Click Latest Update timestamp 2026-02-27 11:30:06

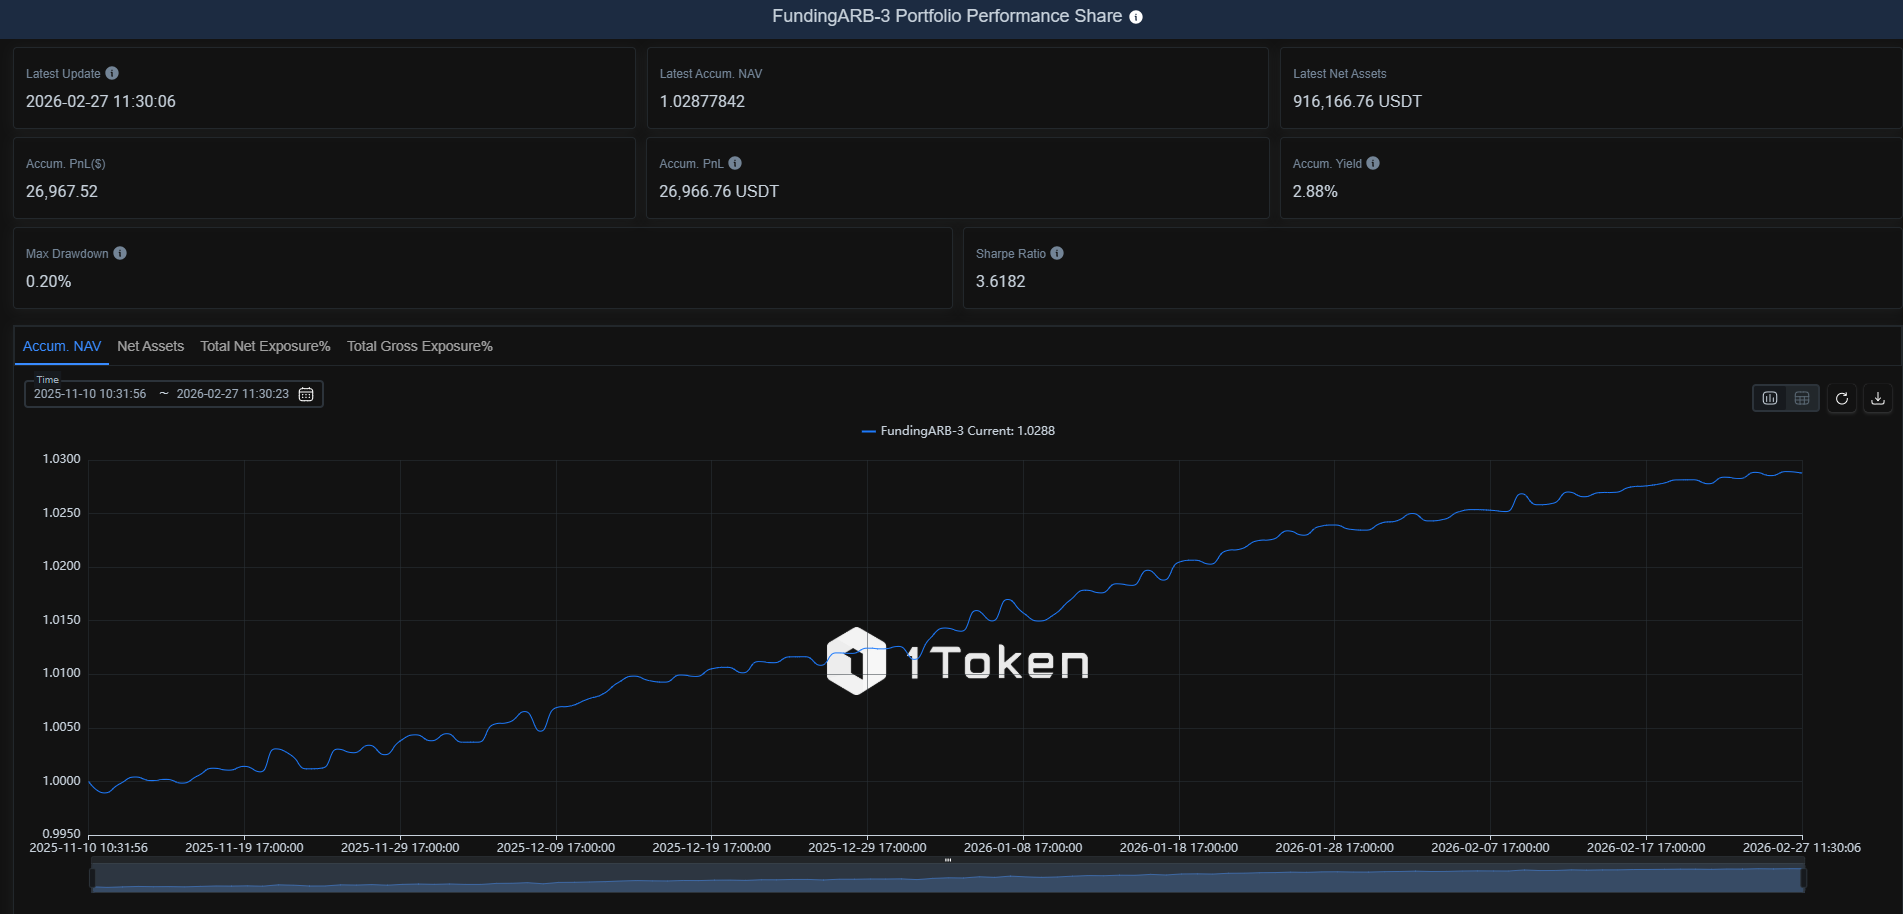(101, 101)
